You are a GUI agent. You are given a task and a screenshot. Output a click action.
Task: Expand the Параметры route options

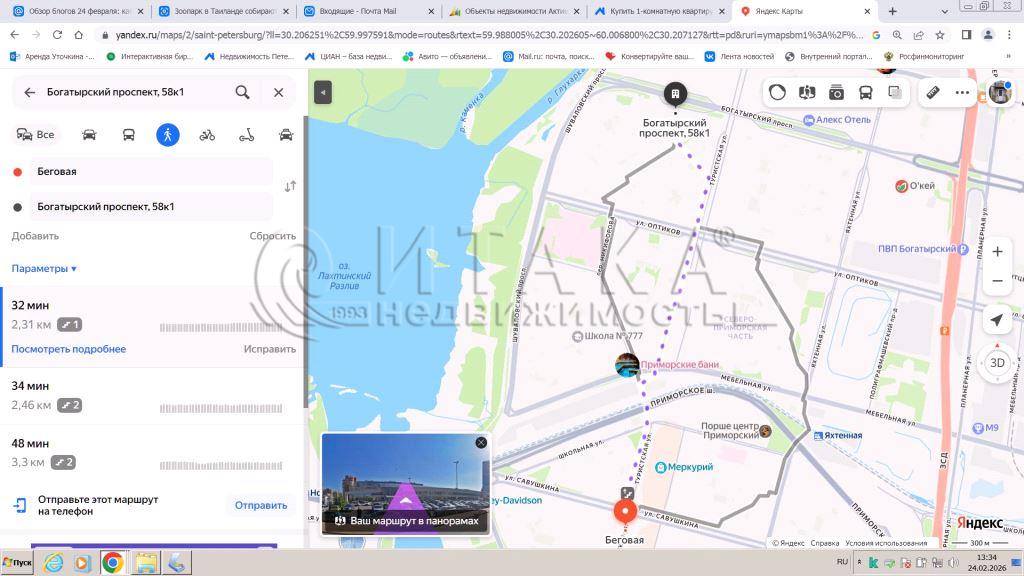coord(44,269)
